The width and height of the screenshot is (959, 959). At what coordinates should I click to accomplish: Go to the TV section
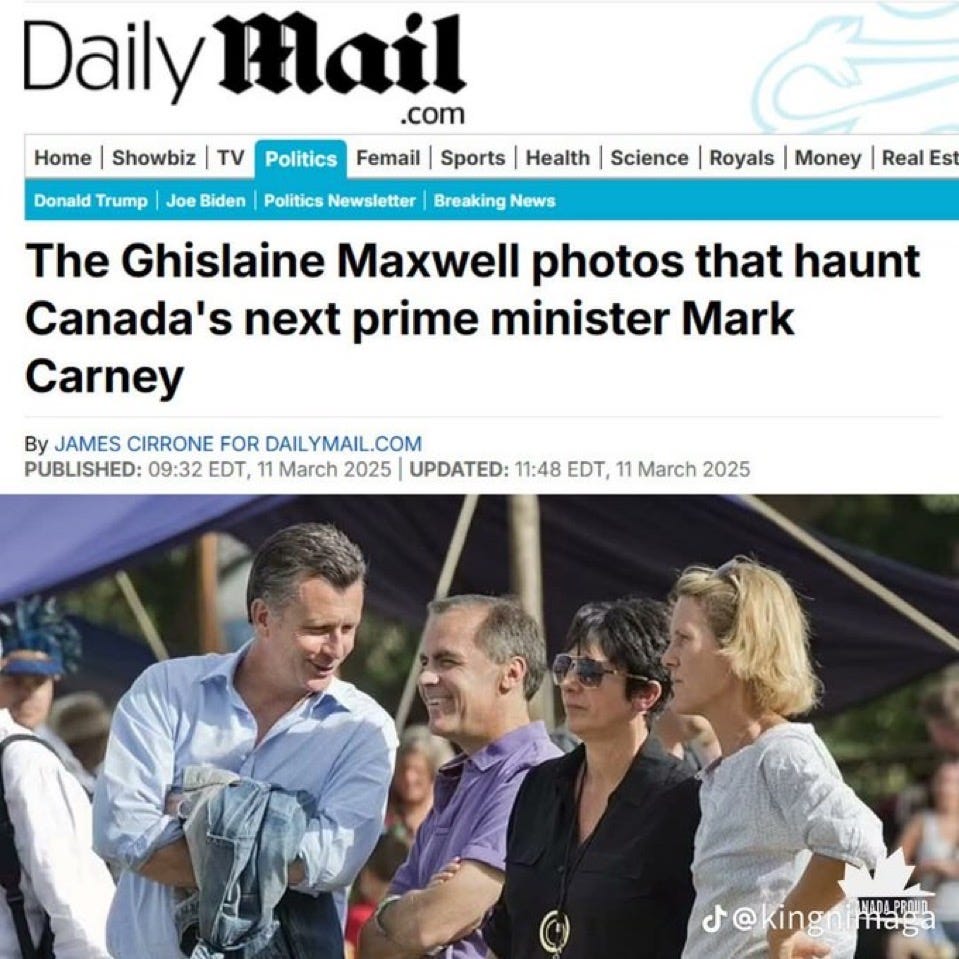[x=231, y=158]
